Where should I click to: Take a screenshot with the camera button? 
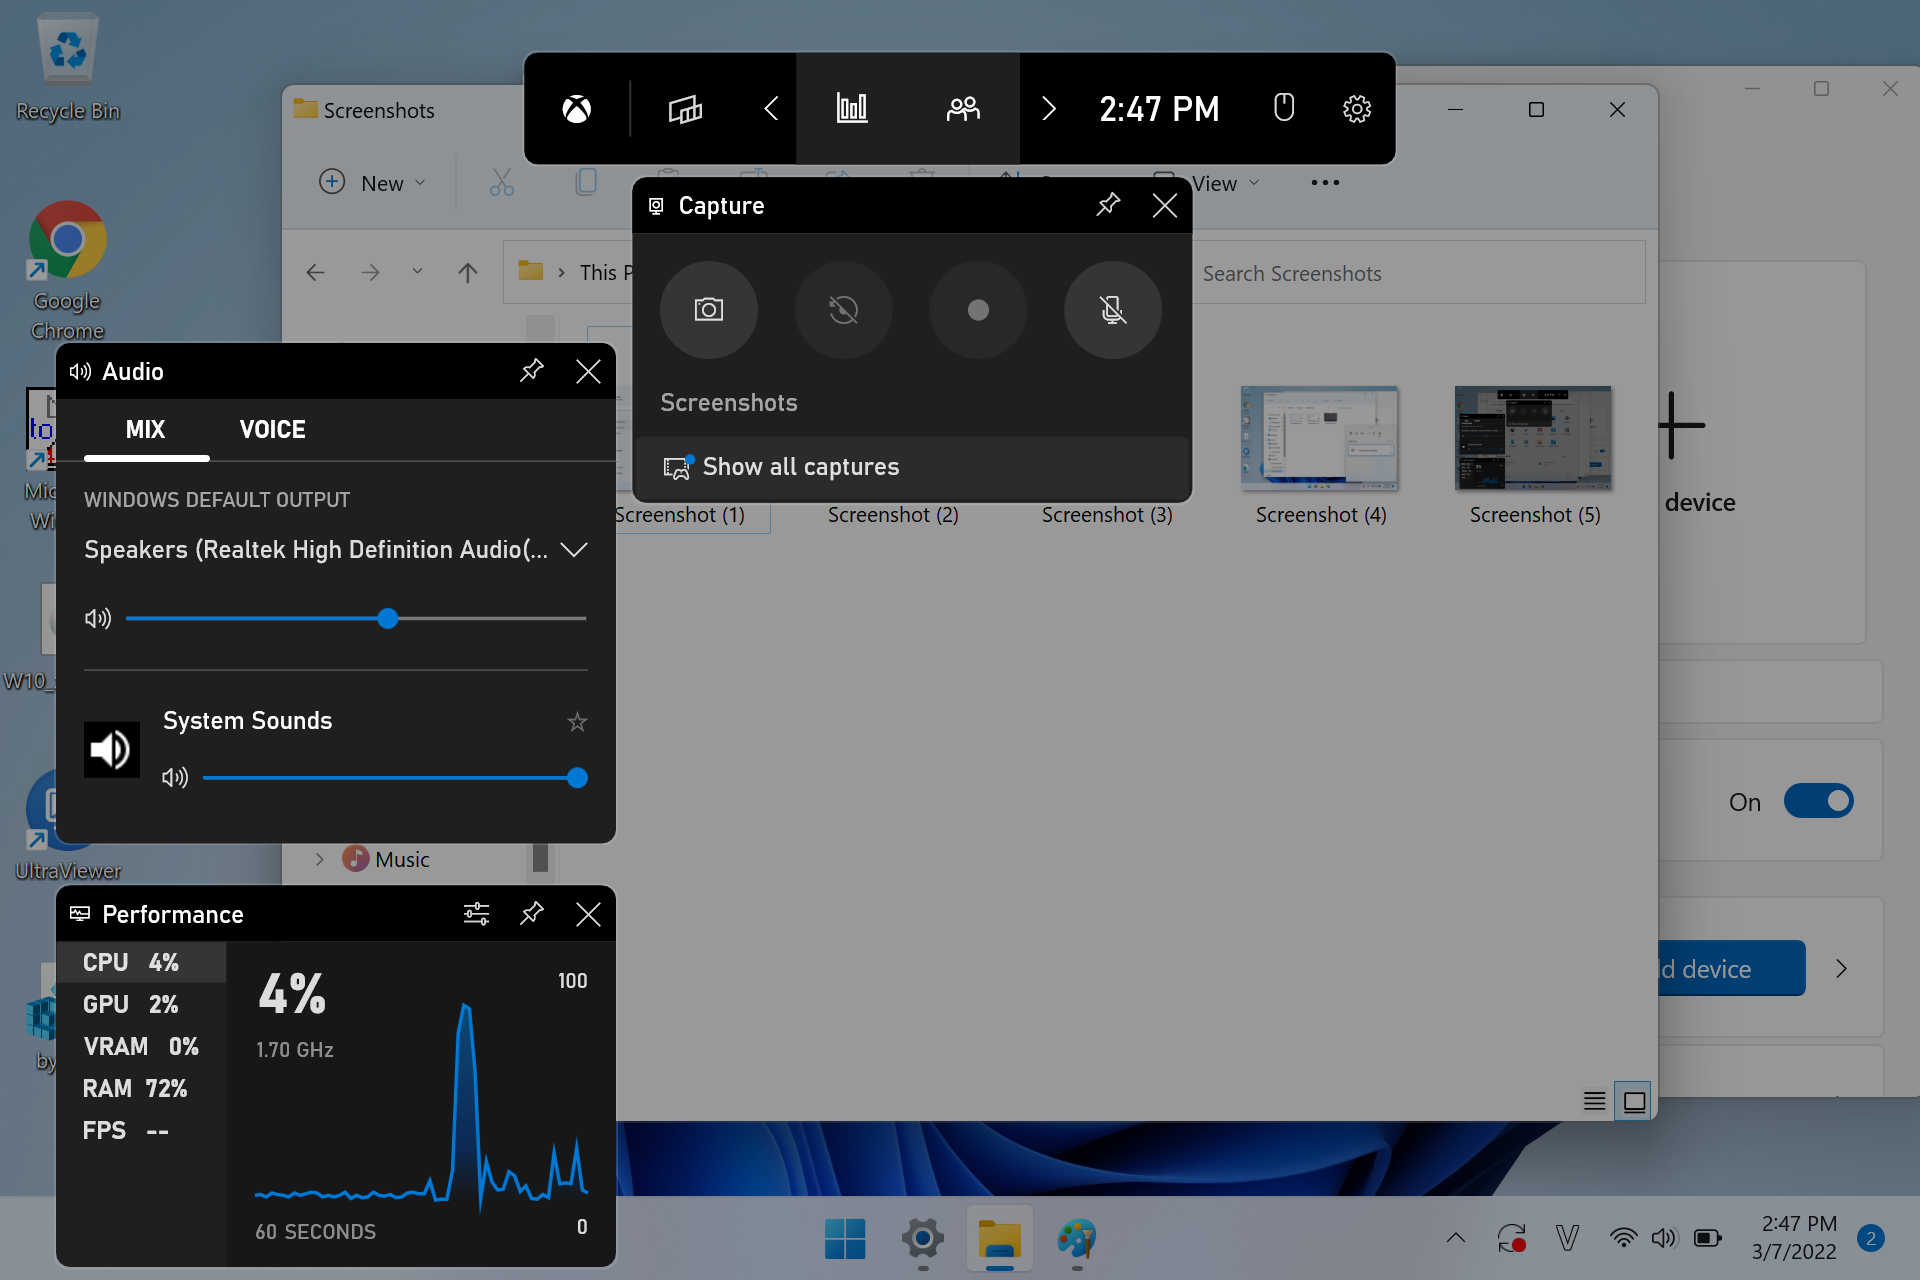709,310
